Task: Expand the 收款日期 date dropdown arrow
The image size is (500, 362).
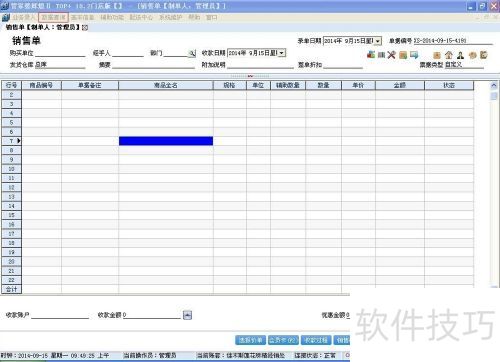Action: 282,53
